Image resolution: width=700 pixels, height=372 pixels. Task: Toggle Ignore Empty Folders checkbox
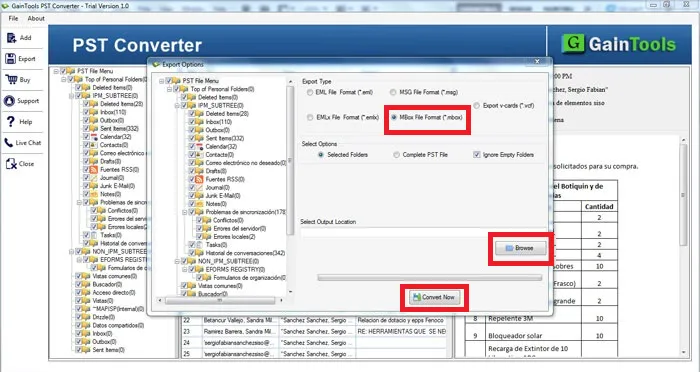476,155
